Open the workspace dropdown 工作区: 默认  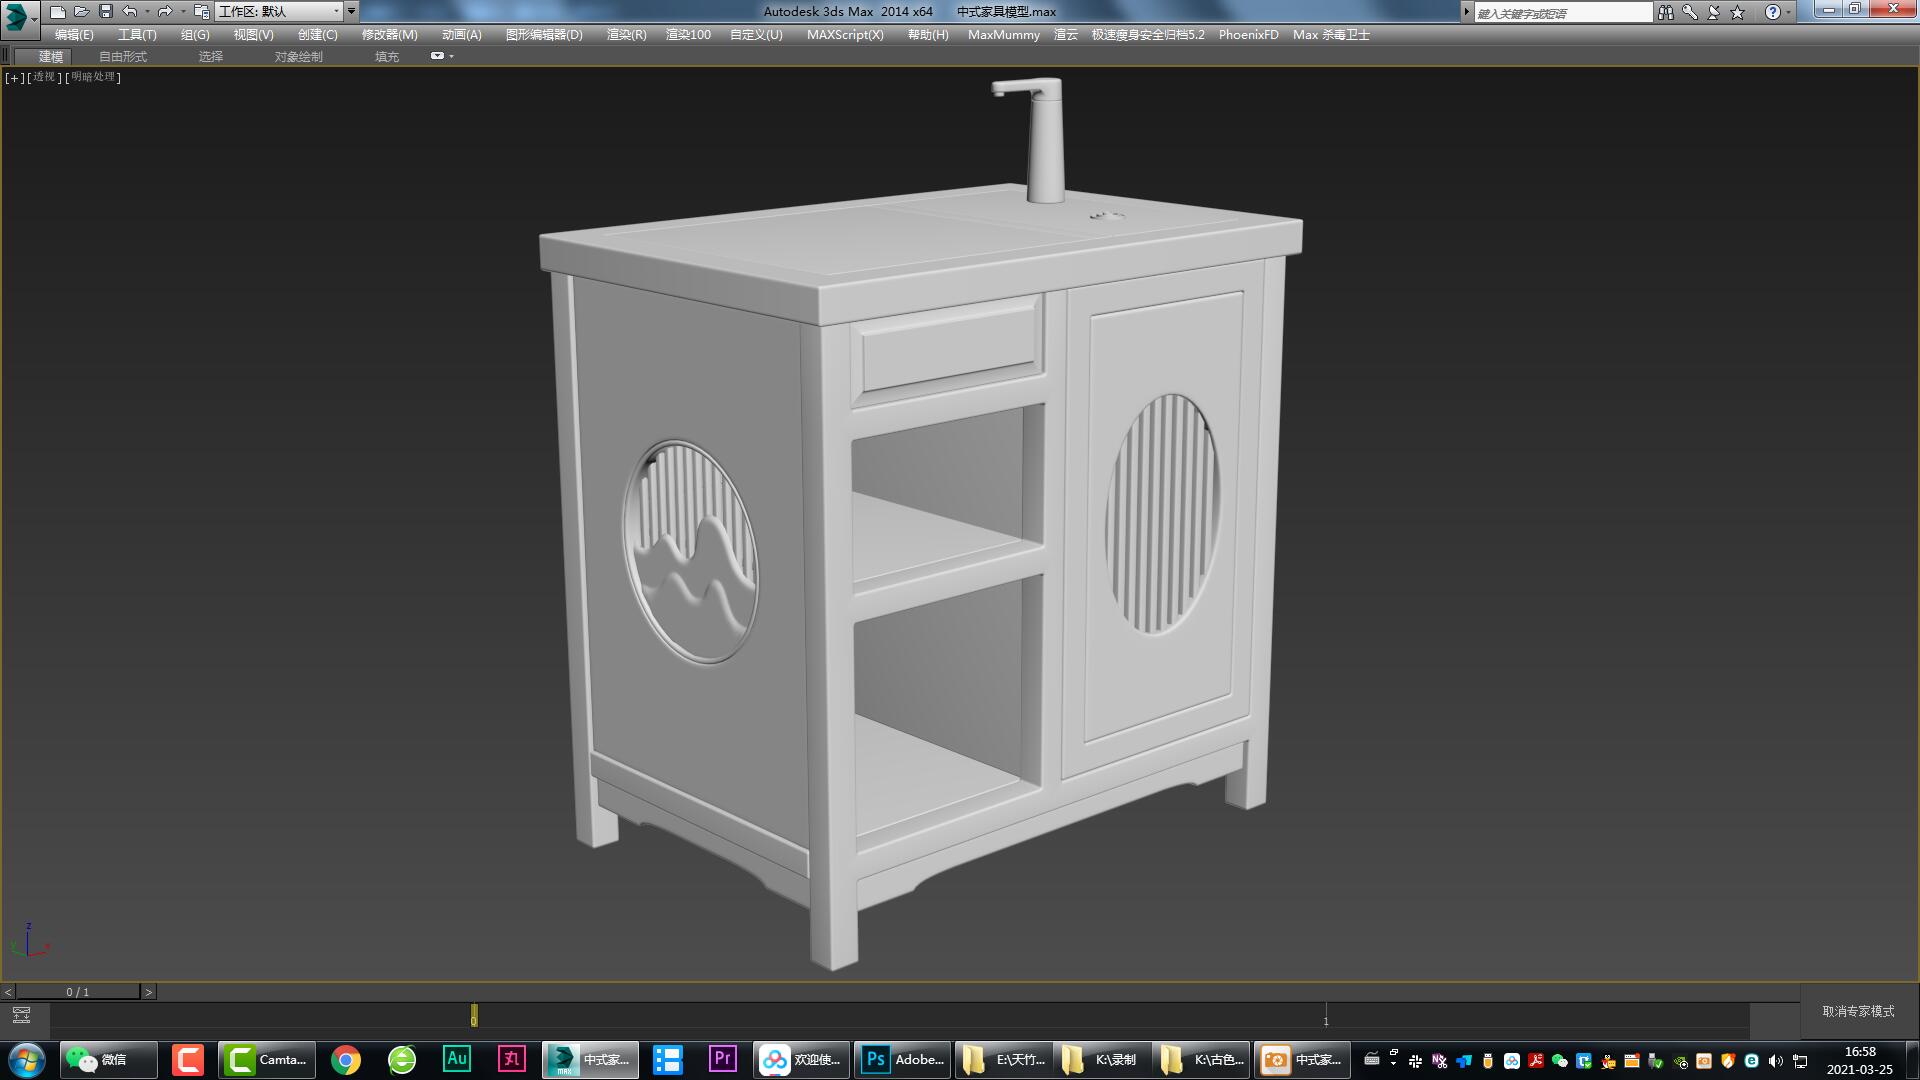278,12
